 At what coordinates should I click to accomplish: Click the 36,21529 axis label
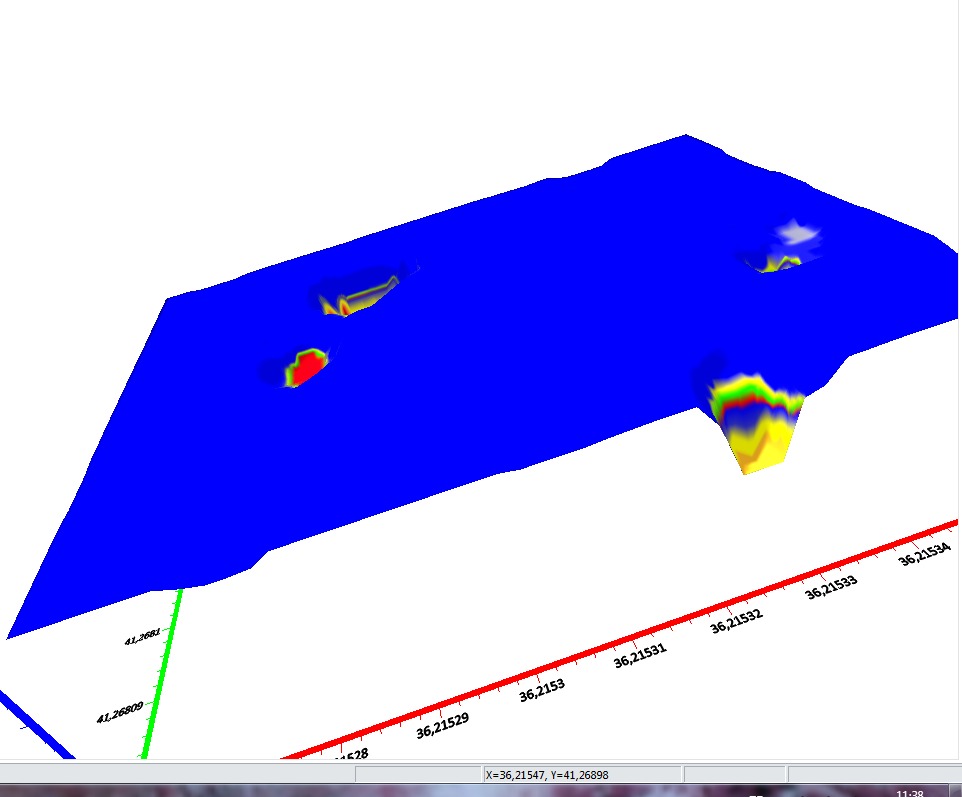pyautogui.click(x=442, y=725)
